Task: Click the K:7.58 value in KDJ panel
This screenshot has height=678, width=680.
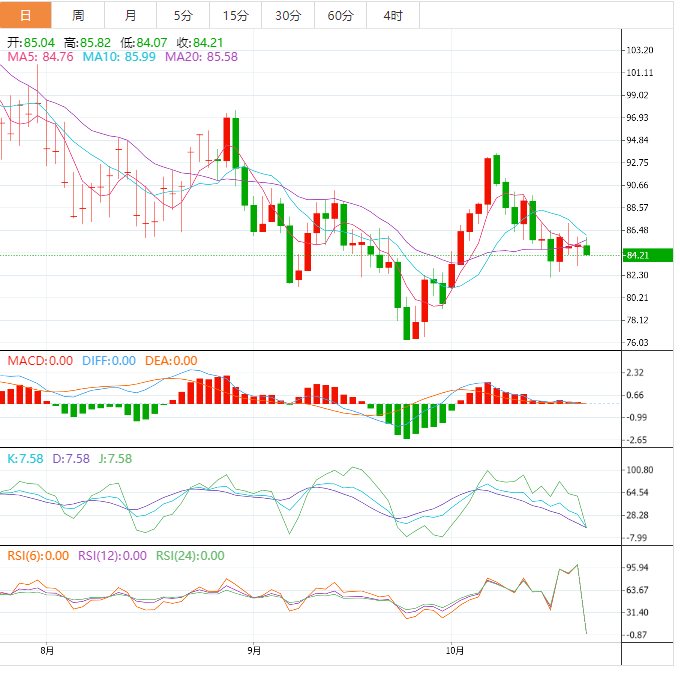Action: tap(25, 459)
